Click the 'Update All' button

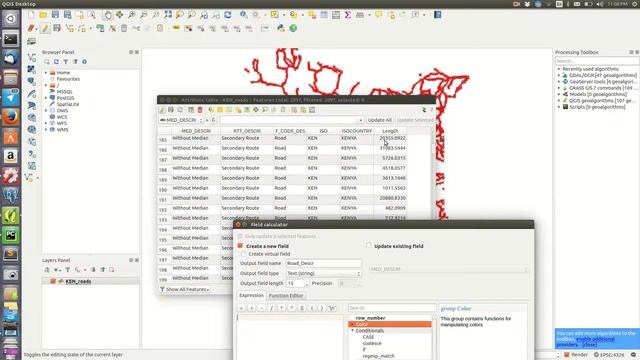[379, 120]
